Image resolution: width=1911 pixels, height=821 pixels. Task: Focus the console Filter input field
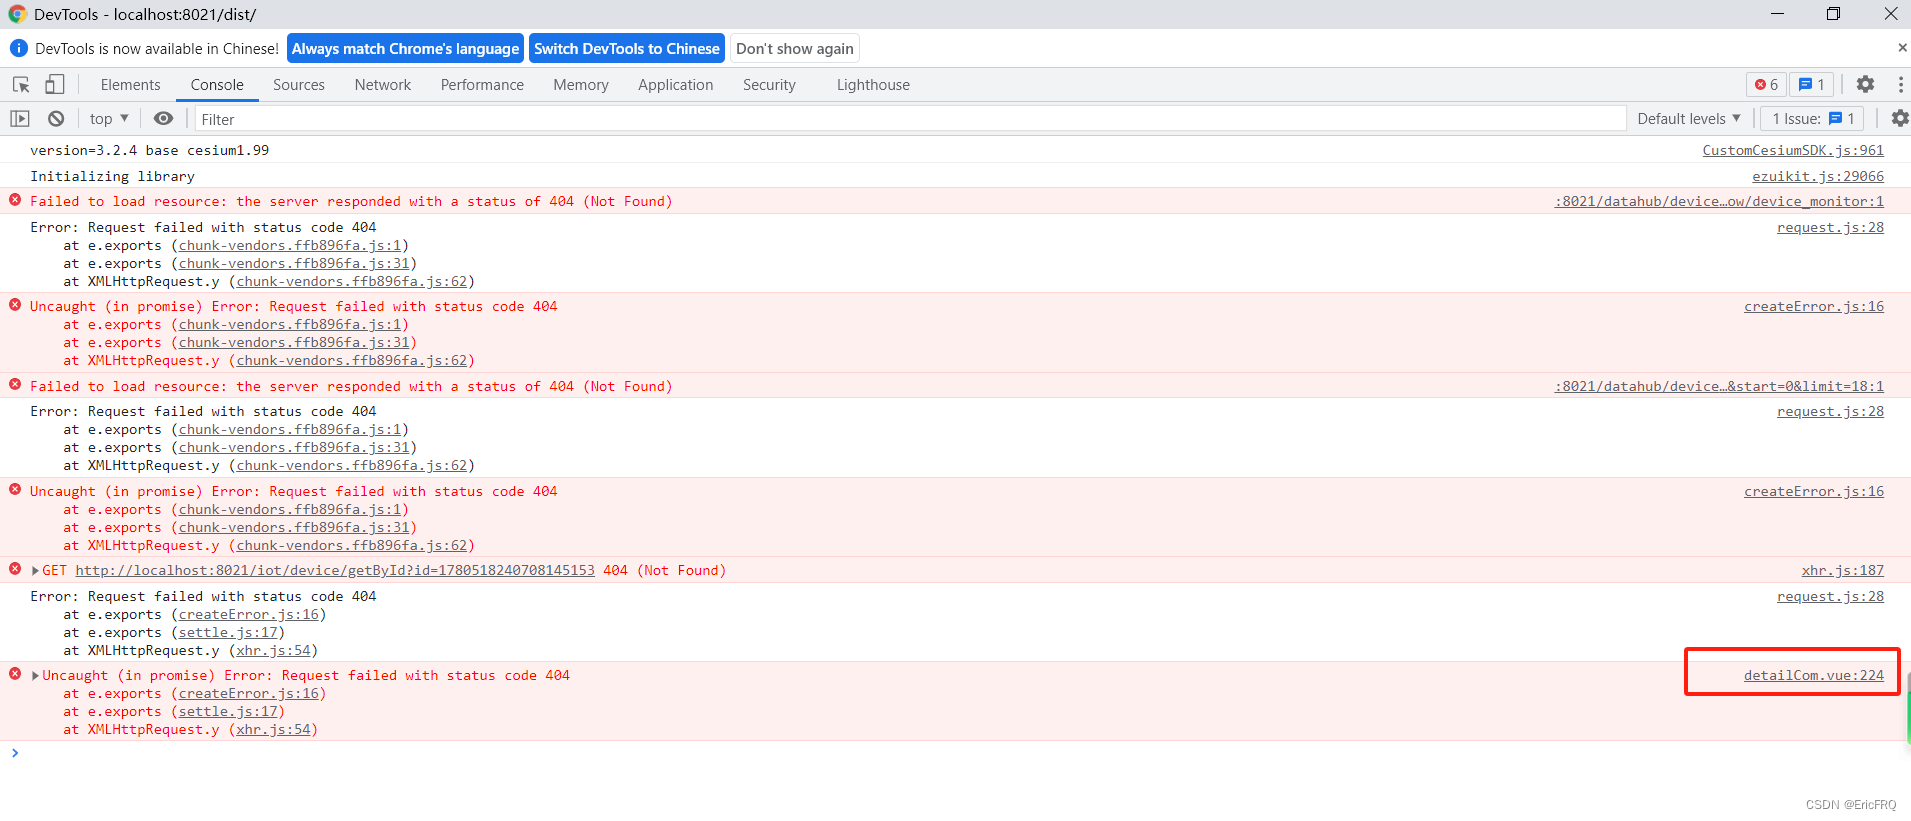910,119
